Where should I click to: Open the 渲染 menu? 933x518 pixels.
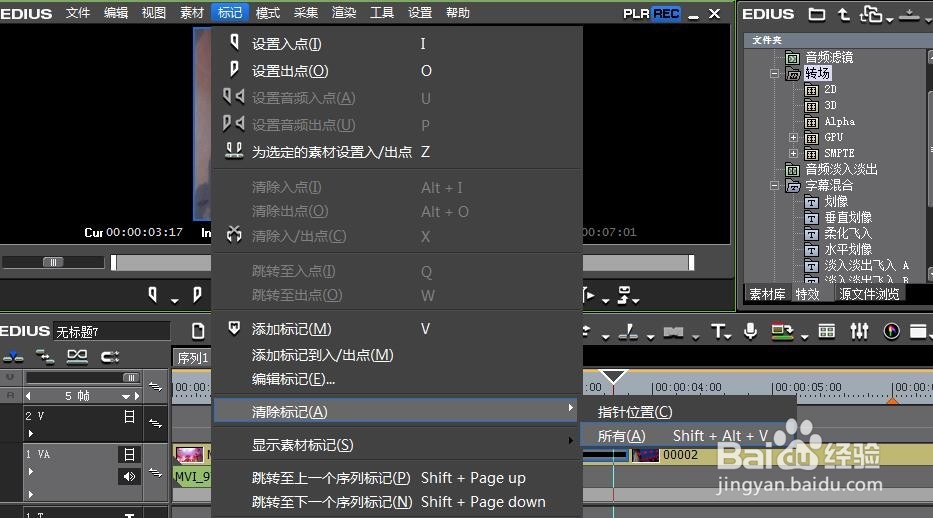click(344, 12)
